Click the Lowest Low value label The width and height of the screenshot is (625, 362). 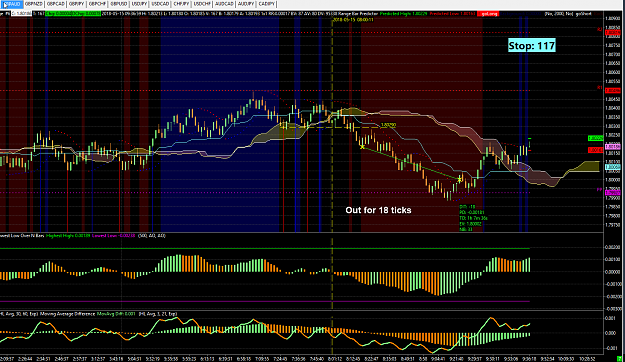coord(114,236)
